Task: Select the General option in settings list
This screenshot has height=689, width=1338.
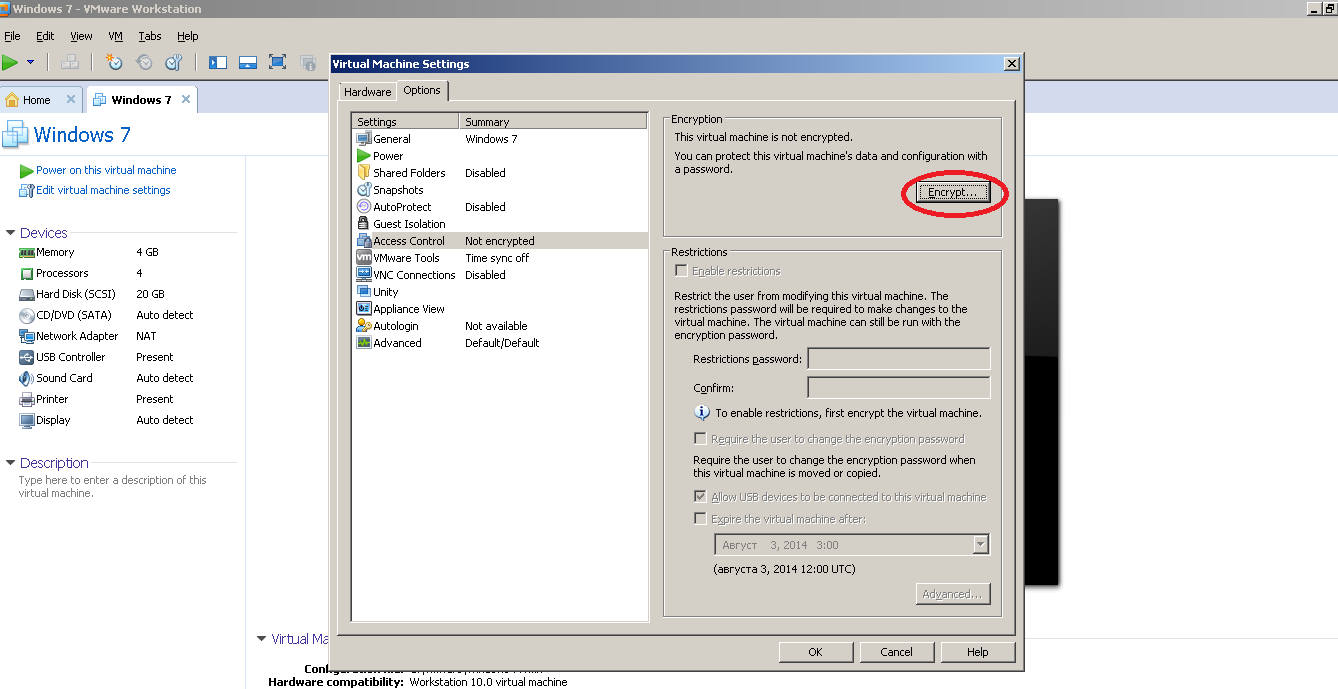Action: [x=501, y=139]
